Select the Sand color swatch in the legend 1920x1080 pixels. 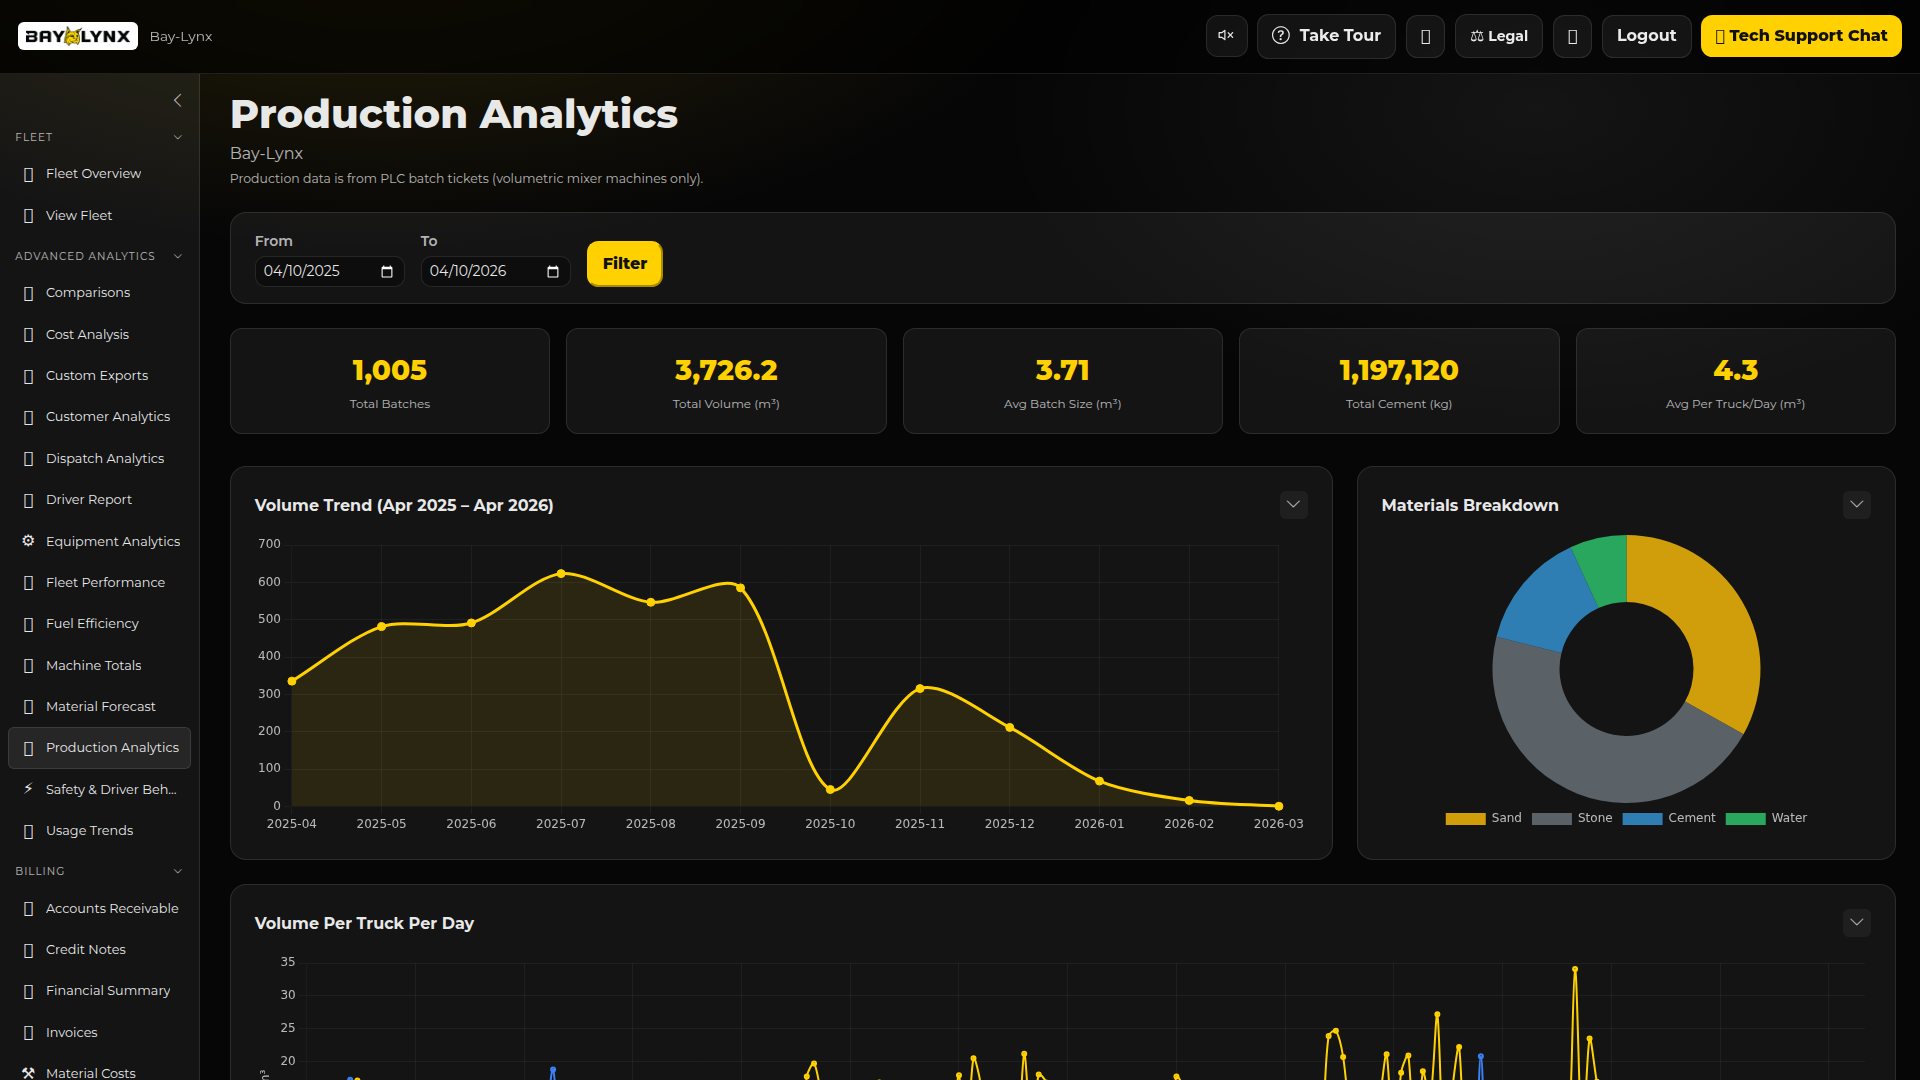(x=1464, y=818)
